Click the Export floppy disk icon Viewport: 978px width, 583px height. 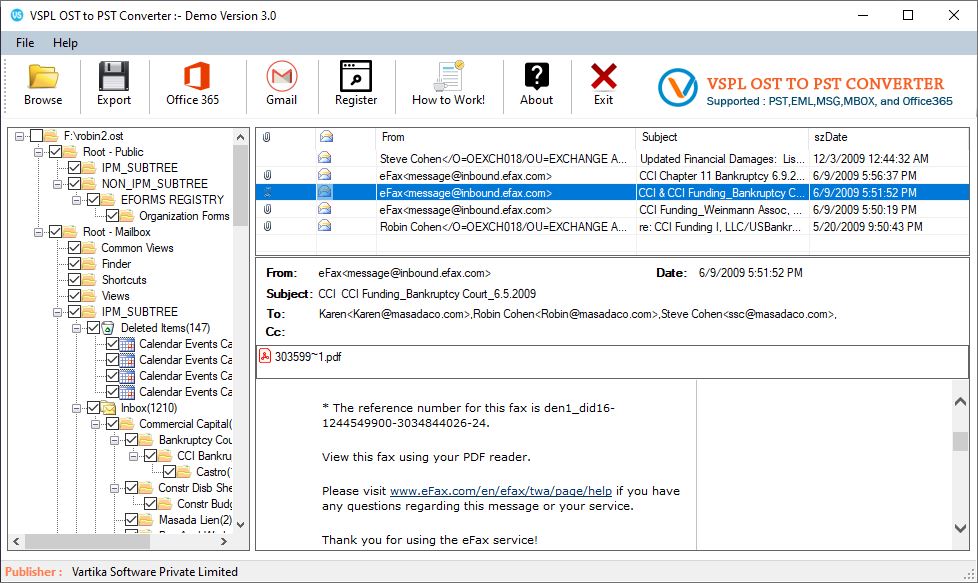pyautogui.click(x=114, y=76)
